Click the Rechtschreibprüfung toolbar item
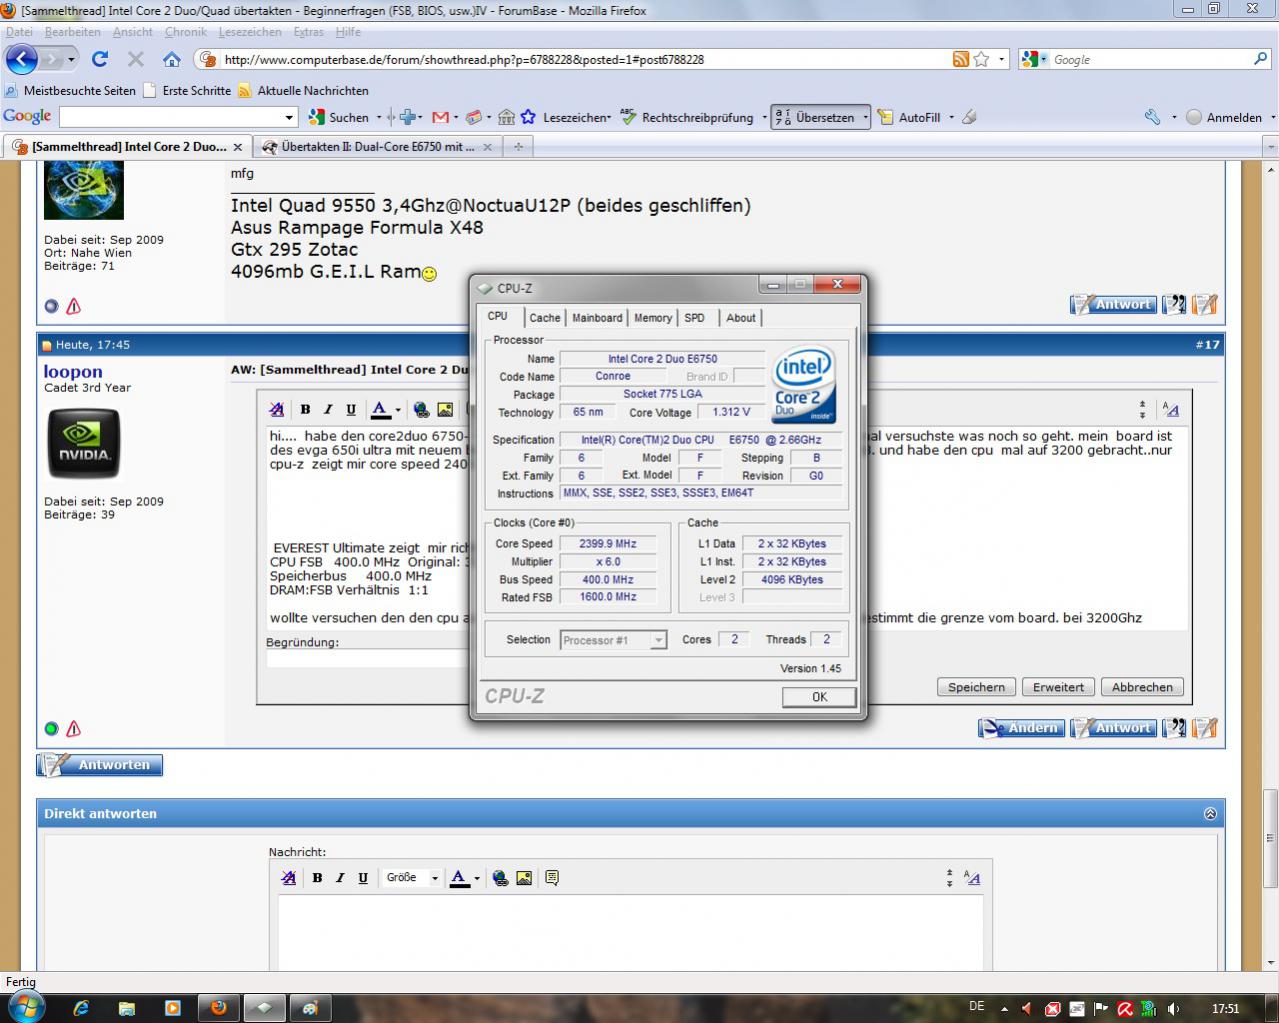 tap(687, 117)
